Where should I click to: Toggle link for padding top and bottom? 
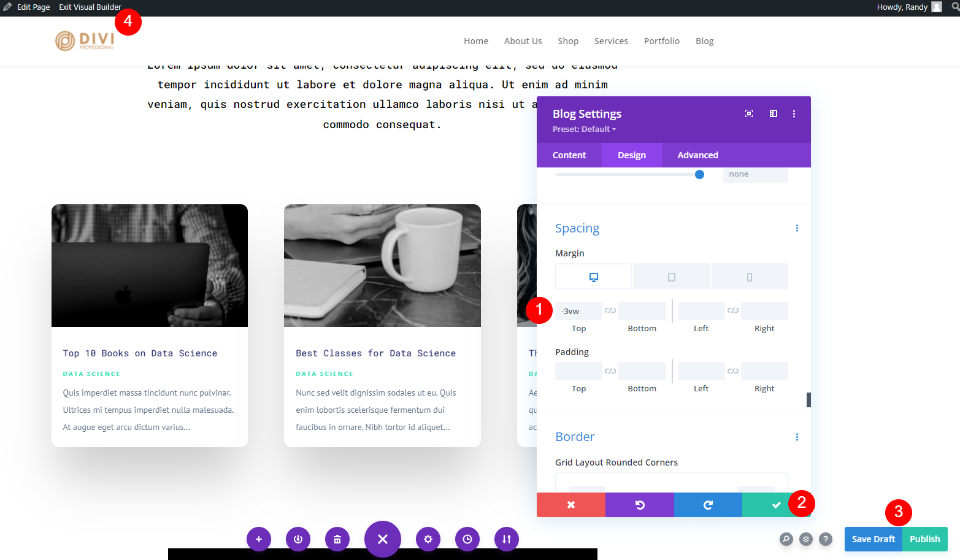610,371
